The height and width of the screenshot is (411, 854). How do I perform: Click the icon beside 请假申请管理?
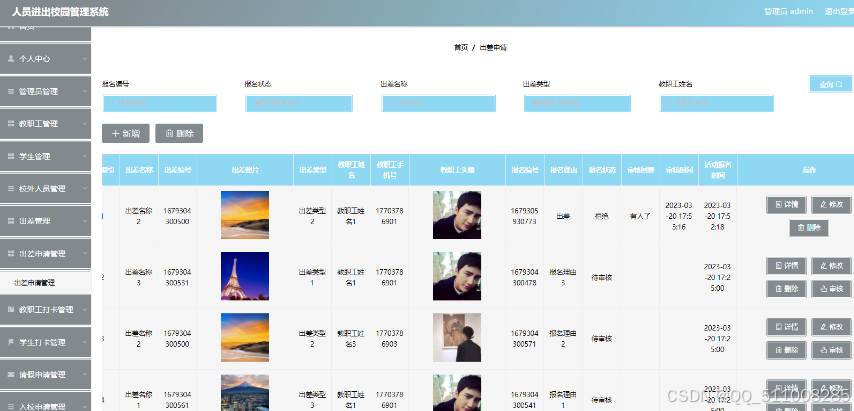pos(11,375)
